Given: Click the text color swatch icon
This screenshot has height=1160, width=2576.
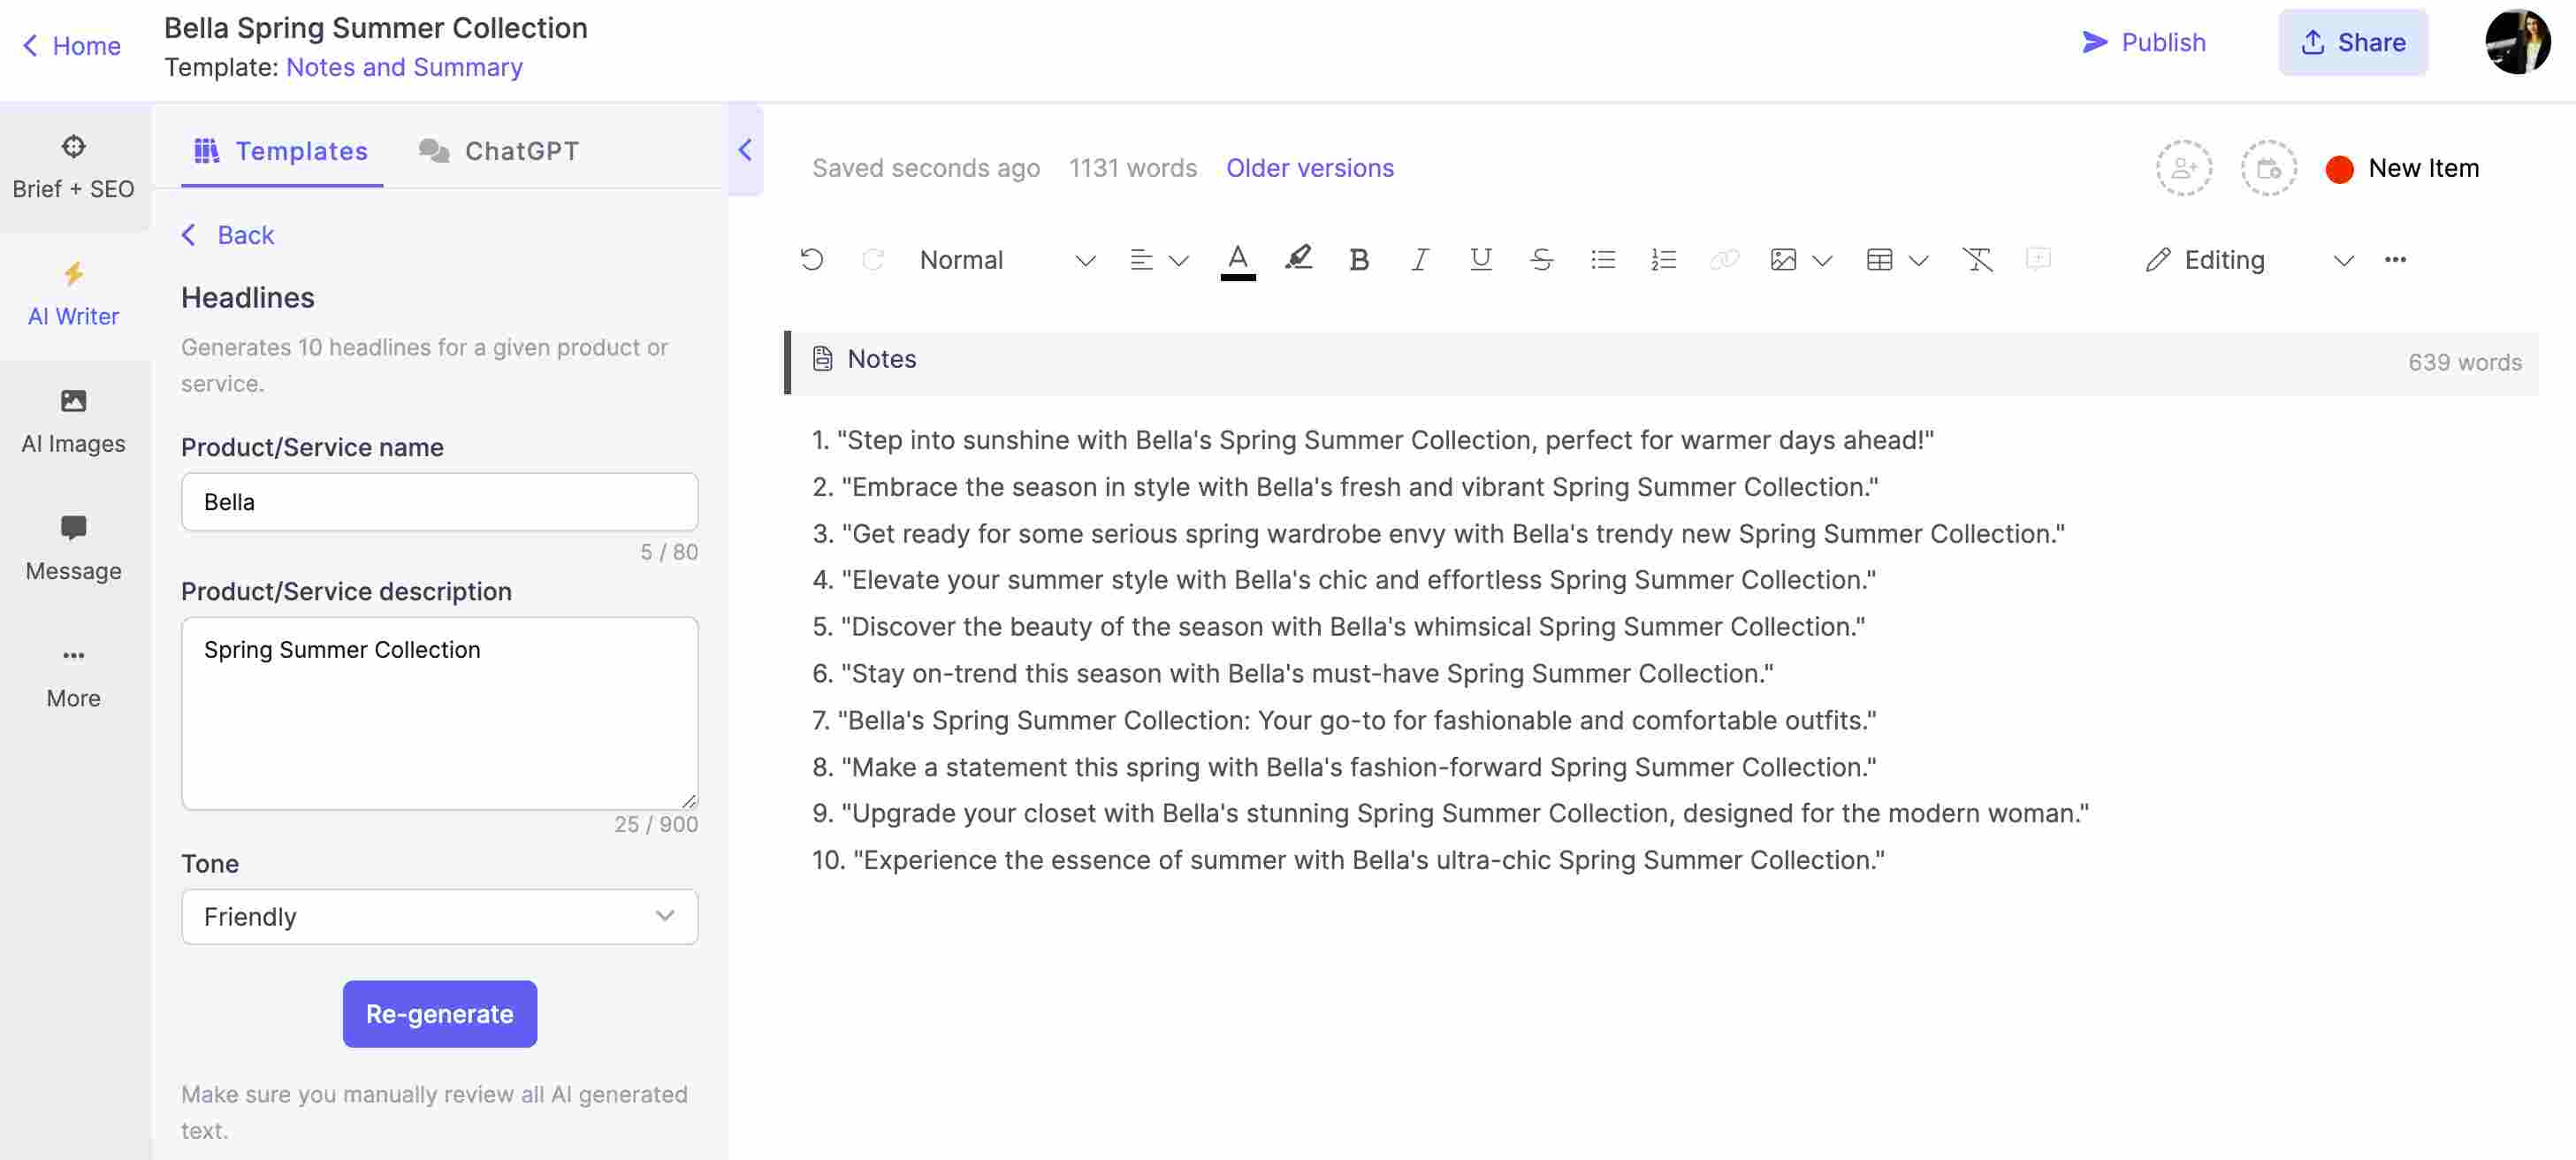Looking at the screenshot, I should point(1234,260).
